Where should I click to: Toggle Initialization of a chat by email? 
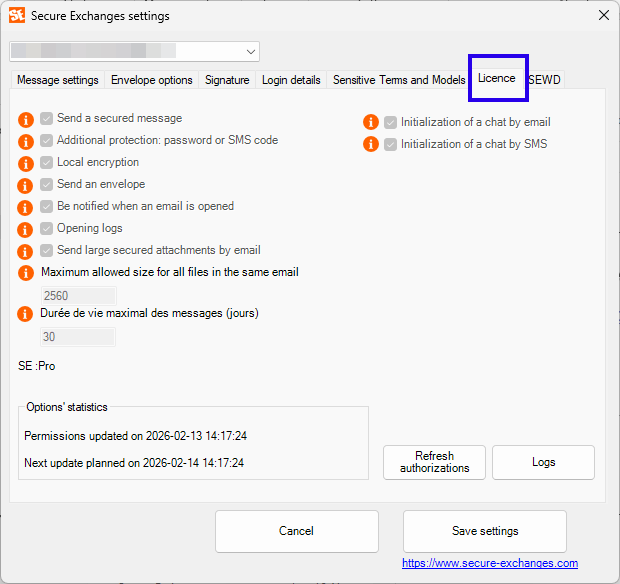[391, 123]
